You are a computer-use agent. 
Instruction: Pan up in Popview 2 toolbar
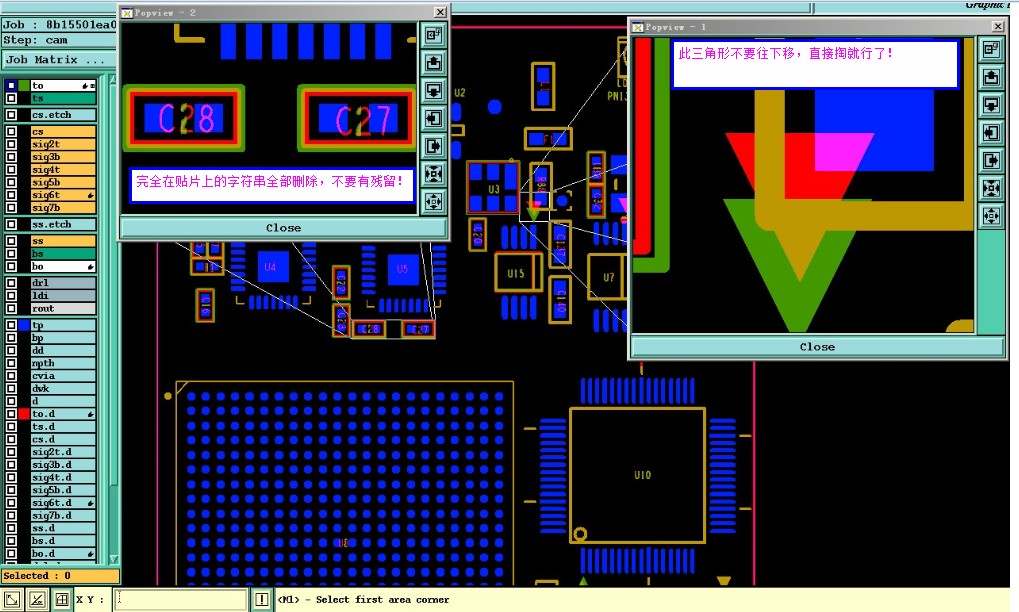click(x=433, y=62)
